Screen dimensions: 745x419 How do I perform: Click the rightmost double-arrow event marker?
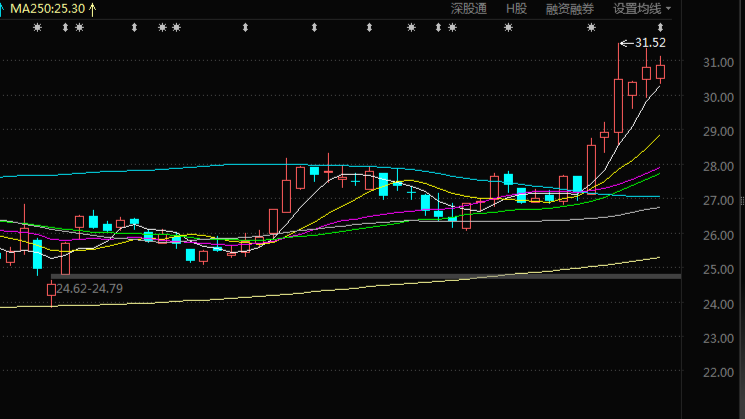click(660, 28)
